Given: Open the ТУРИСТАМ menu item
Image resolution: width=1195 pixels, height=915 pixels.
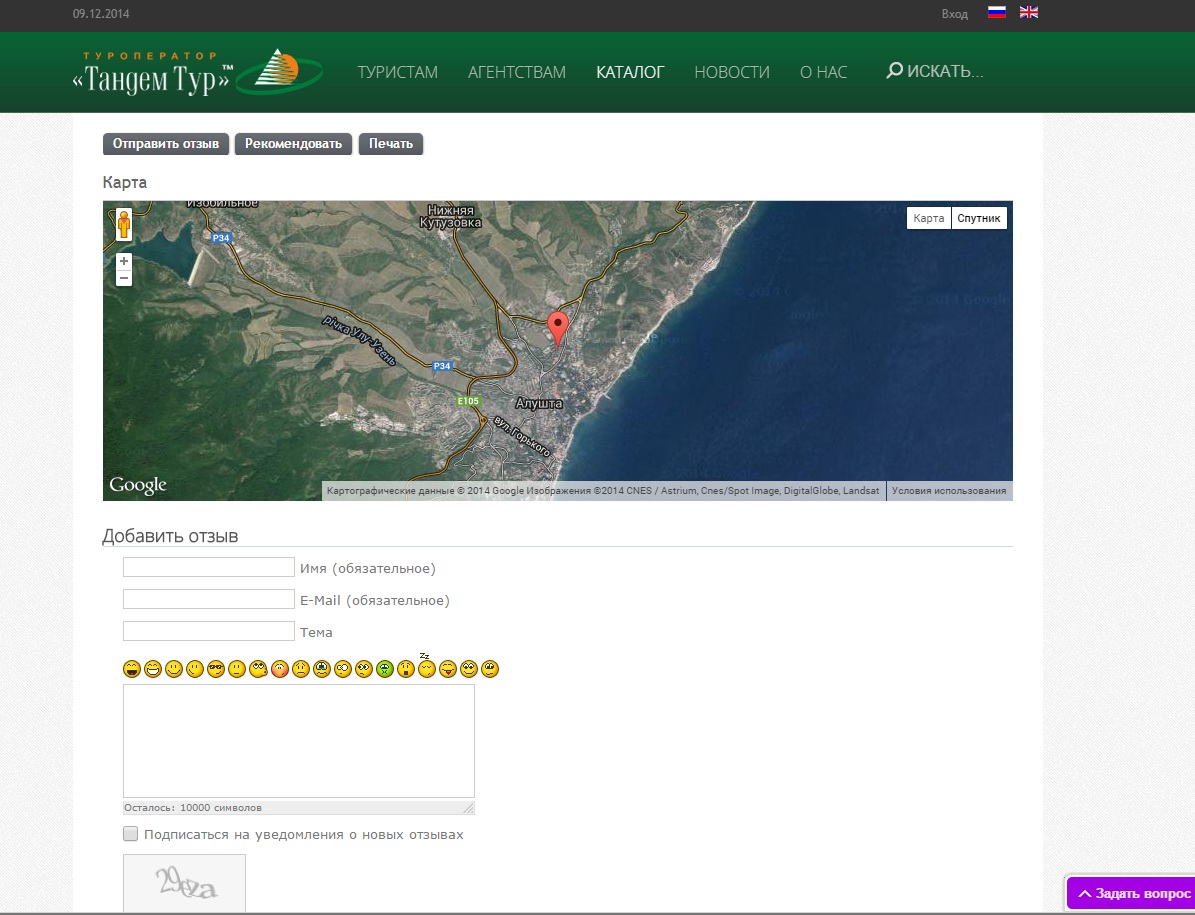Looking at the screenshot, I should click(398, 72).
